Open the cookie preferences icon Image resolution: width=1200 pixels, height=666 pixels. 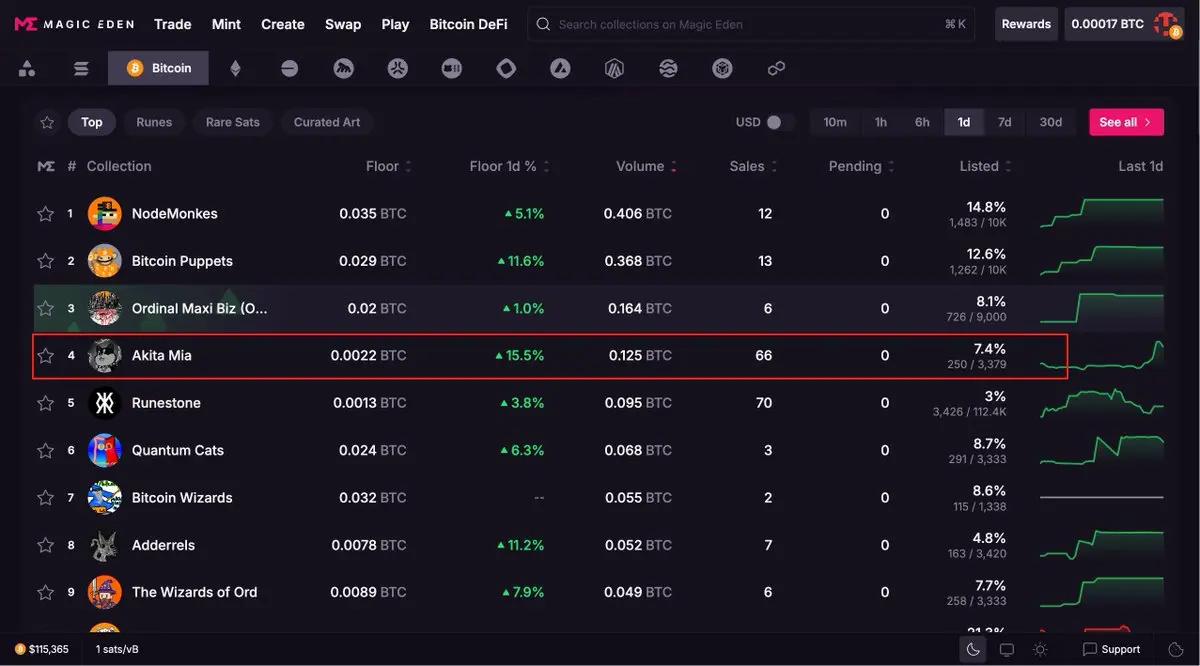(1176, 649)
